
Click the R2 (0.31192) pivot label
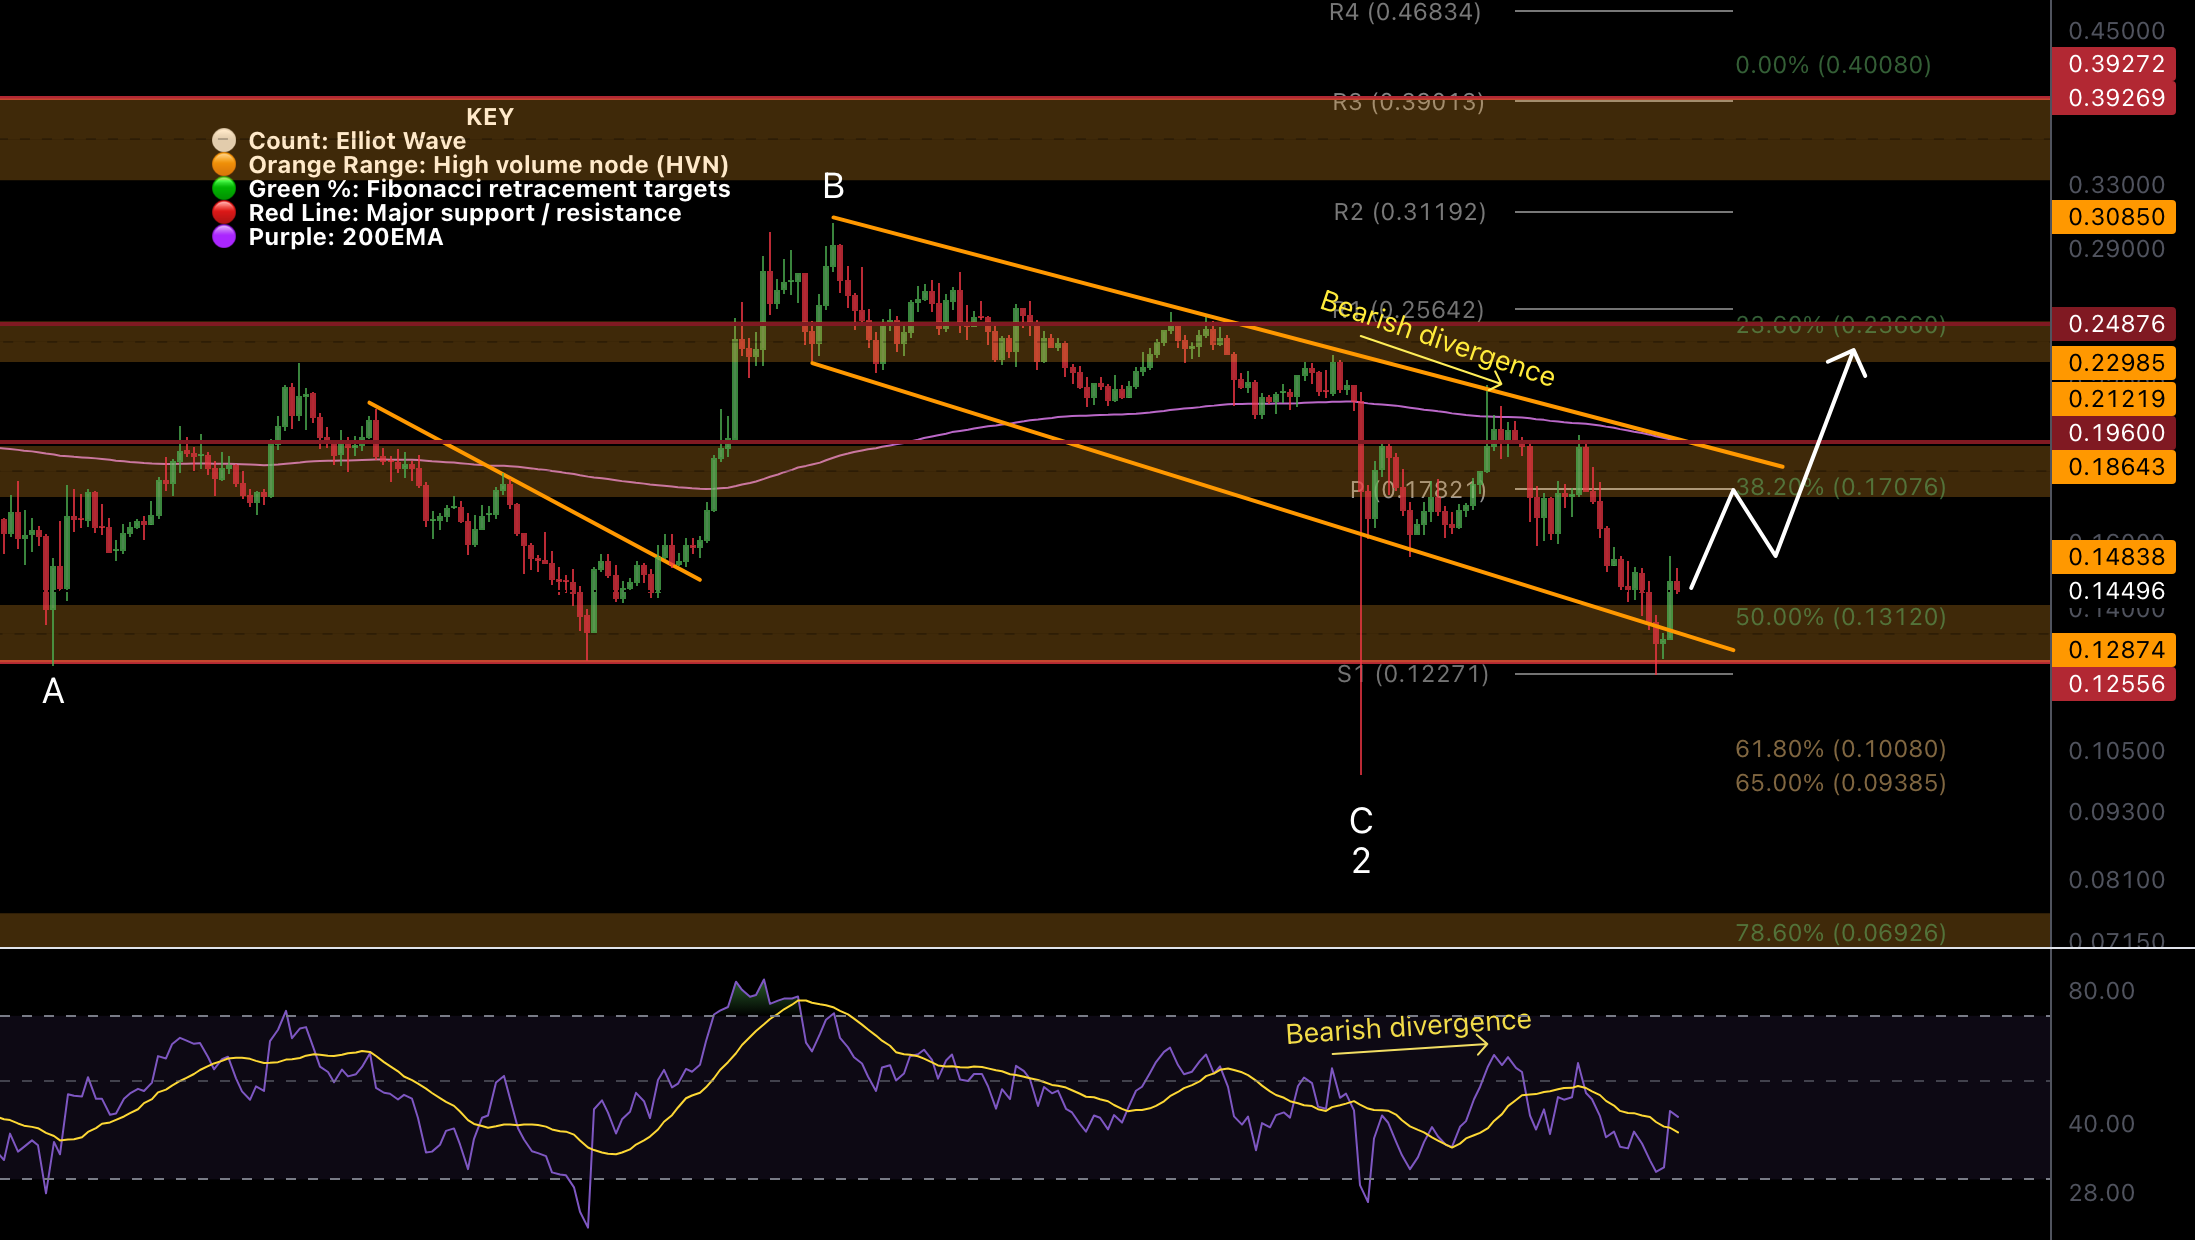(x=1409, y=212)
